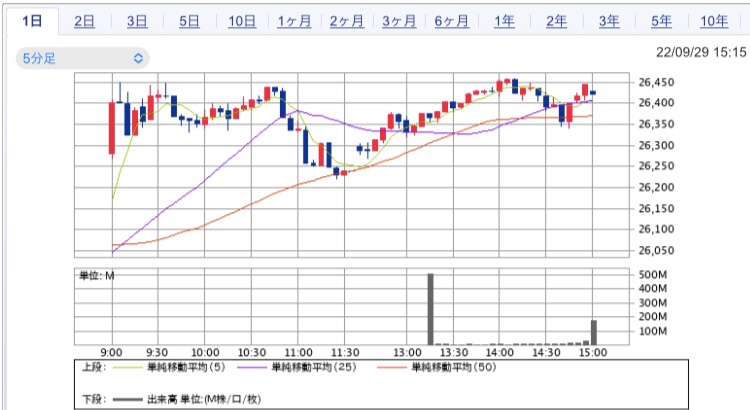
Task: Click the 100M volume axis label
Action: [x=652, y=331]
